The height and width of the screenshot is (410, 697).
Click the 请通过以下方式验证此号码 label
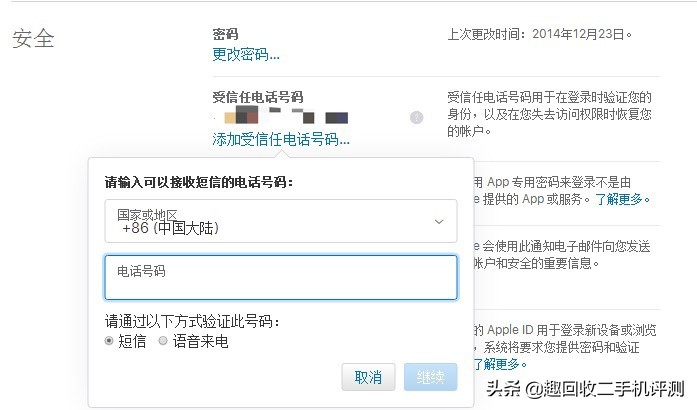pos(191,322)
